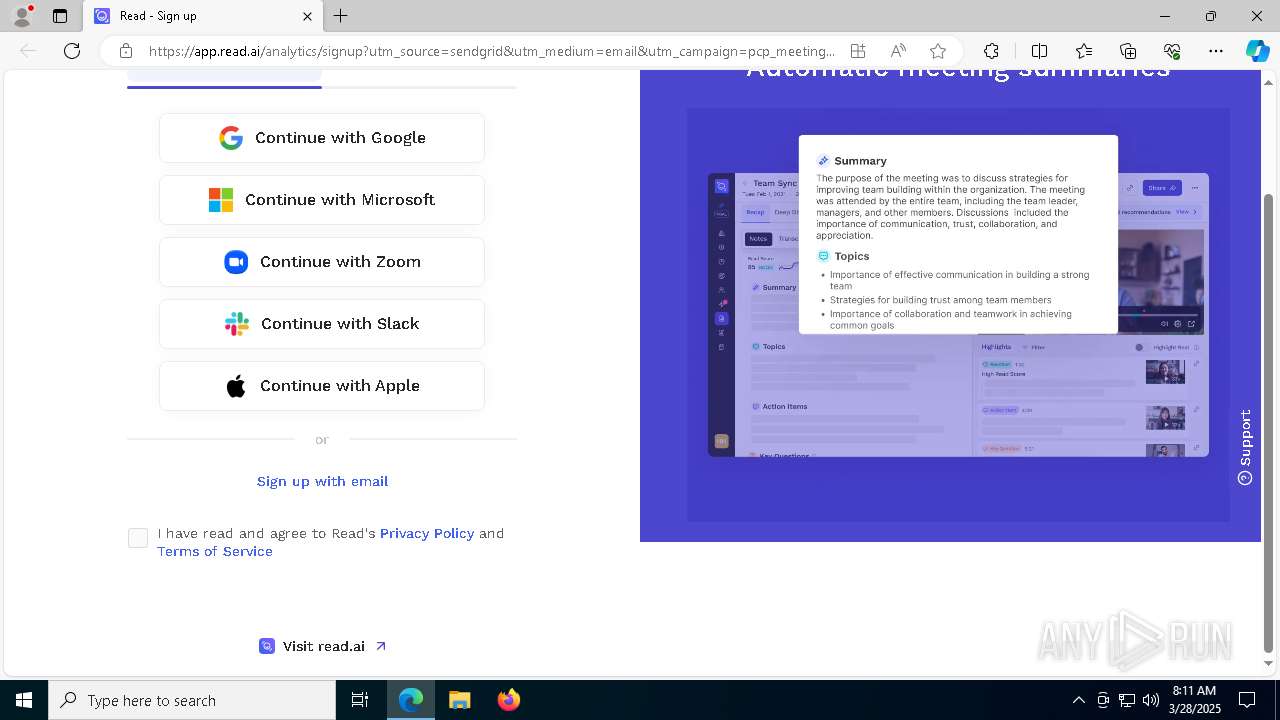
Task: Open app available install icon
Action: pyautogui.click(x=858, y=51)
